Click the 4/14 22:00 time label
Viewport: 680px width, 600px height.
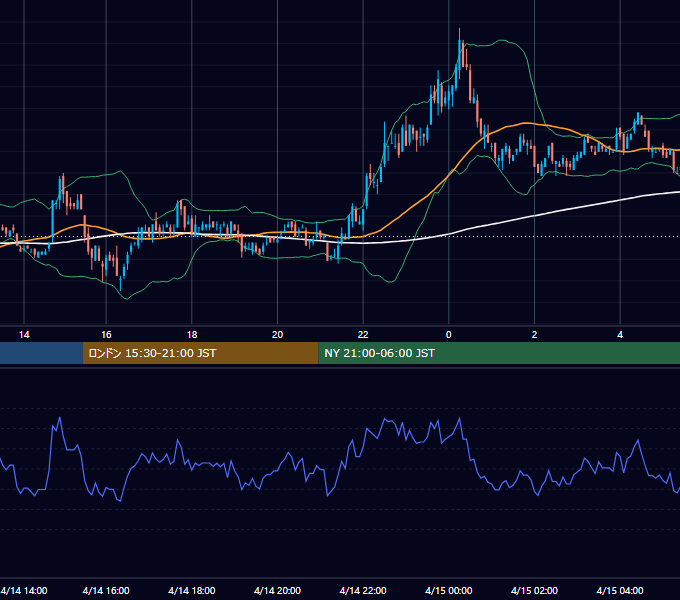click(x=363, y=590)
